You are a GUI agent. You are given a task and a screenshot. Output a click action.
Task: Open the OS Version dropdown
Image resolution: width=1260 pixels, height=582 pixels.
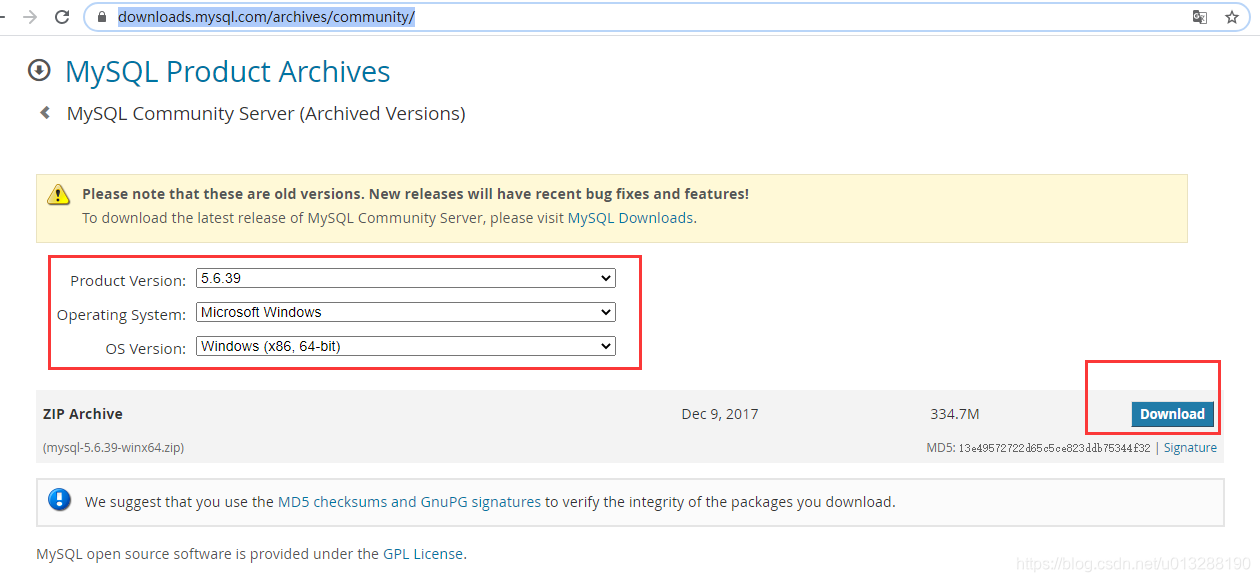[406, 346]
